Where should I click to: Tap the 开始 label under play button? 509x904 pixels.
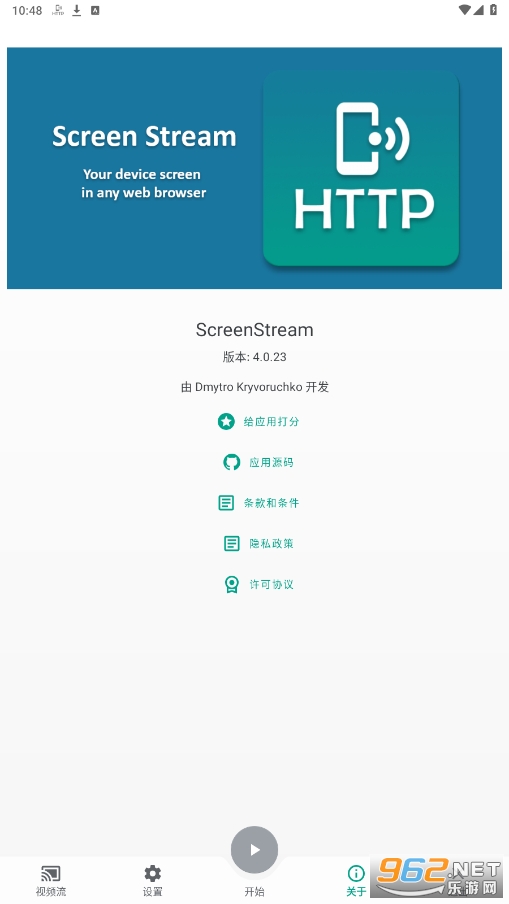point(254,891)
